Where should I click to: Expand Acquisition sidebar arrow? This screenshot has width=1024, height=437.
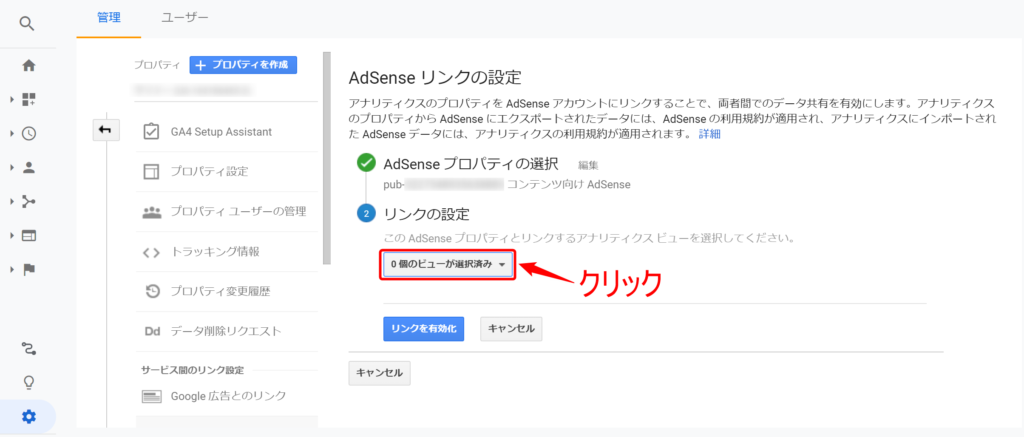pyautogui.click(x=12, y=201)
